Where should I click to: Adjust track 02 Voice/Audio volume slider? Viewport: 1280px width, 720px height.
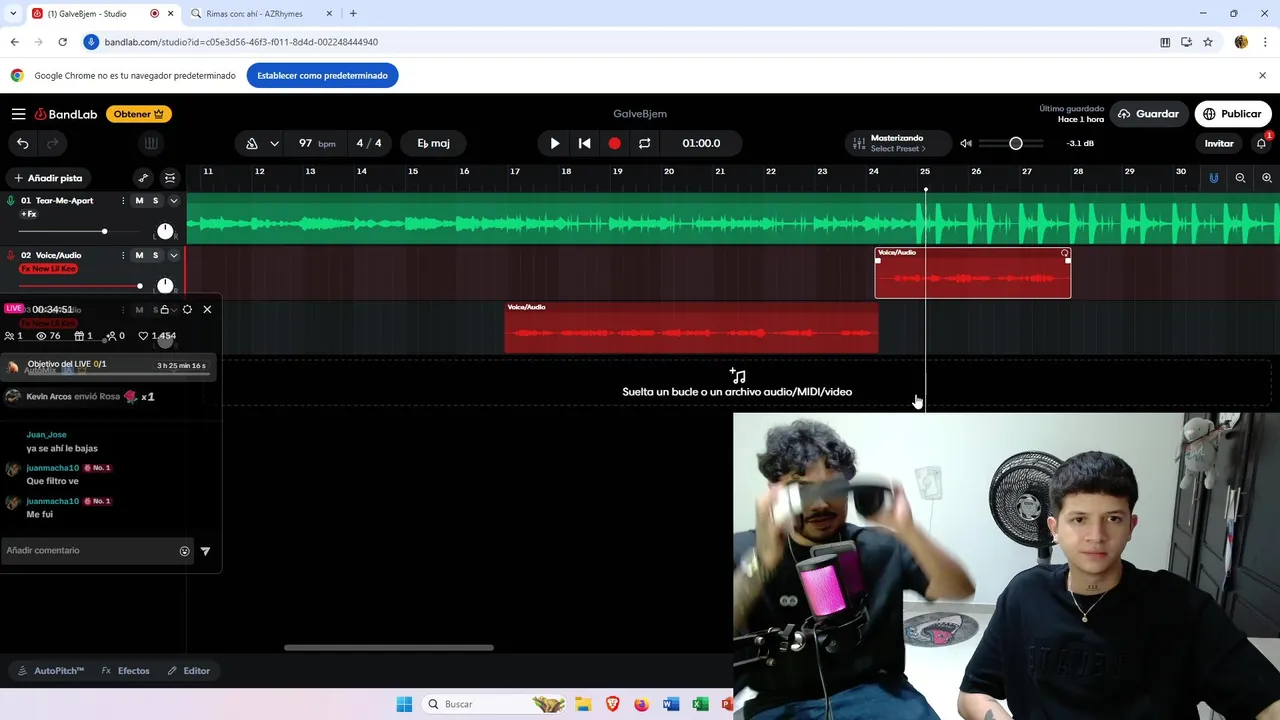(x=80, y=286)
